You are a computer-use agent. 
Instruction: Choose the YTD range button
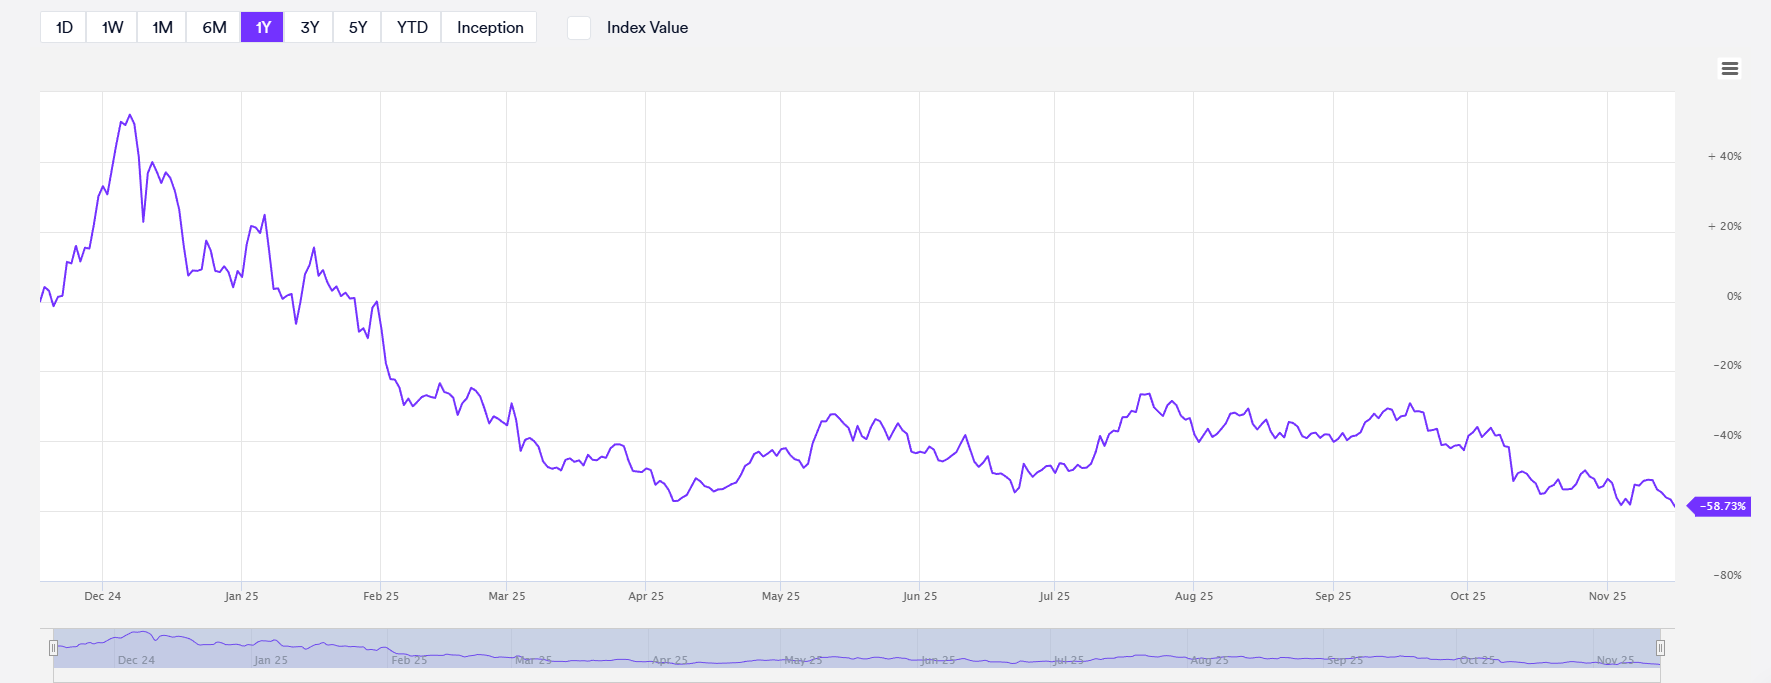412,27
